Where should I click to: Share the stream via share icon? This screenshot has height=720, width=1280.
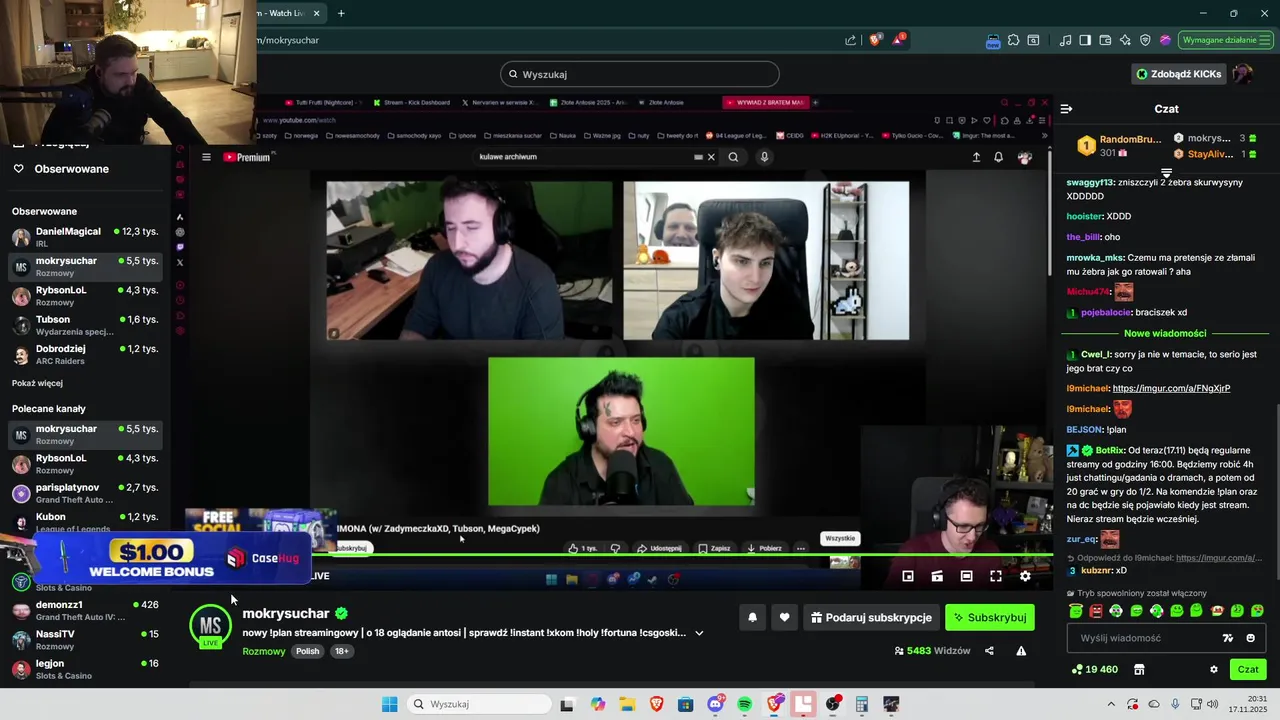click(989, 651)
